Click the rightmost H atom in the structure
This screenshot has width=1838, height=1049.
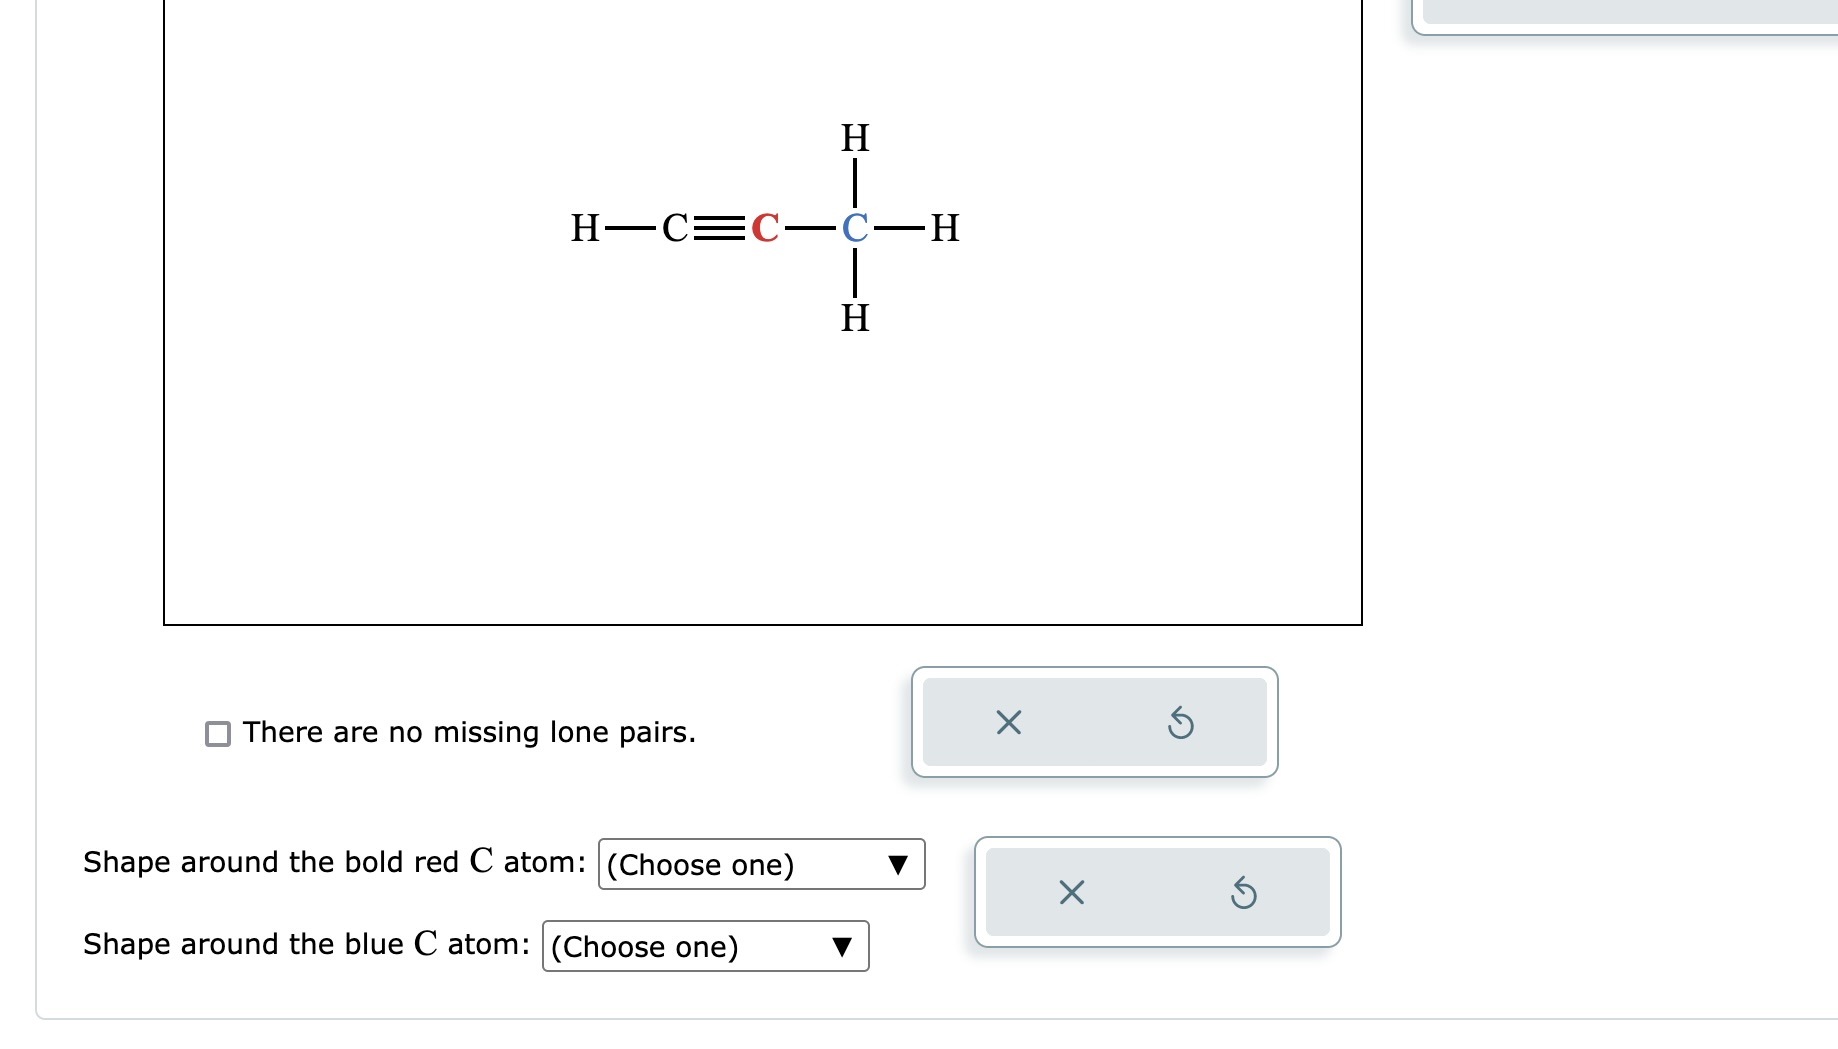point(944,228)
